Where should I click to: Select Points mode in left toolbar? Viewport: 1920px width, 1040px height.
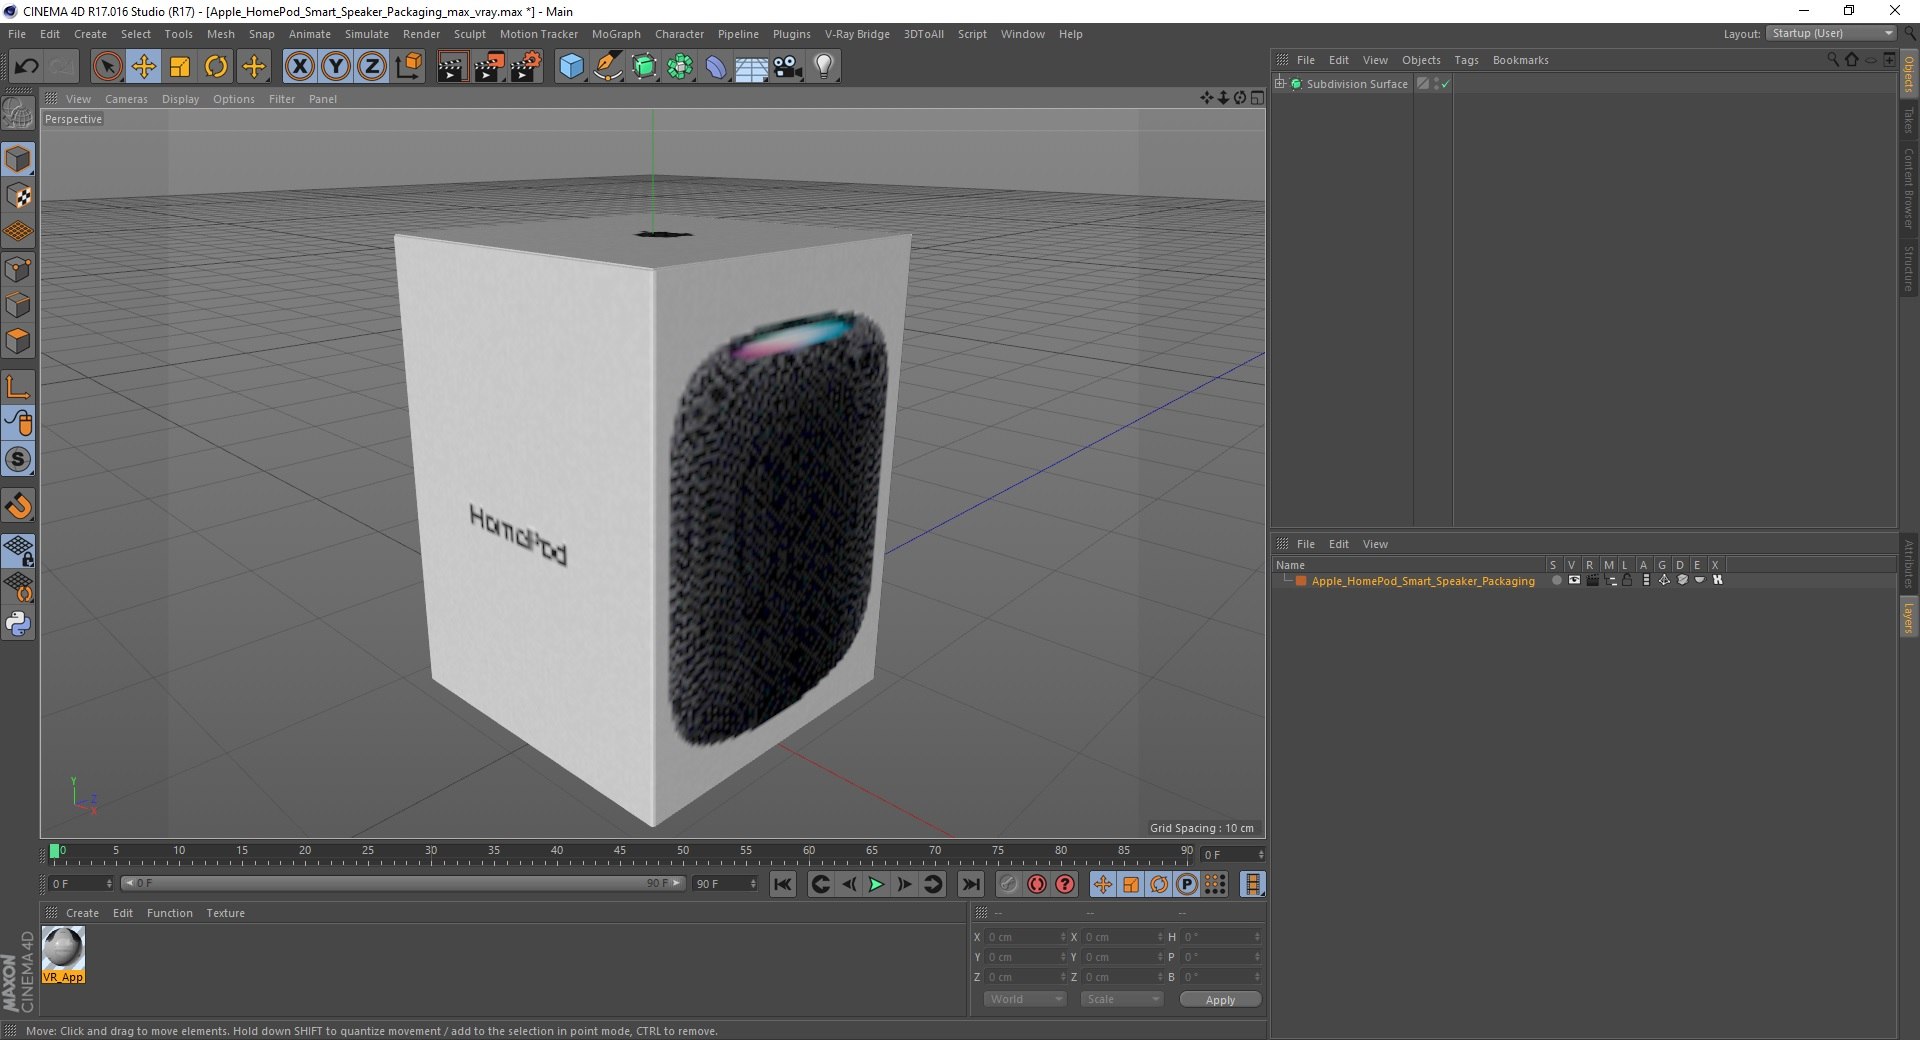click(18, 269)
